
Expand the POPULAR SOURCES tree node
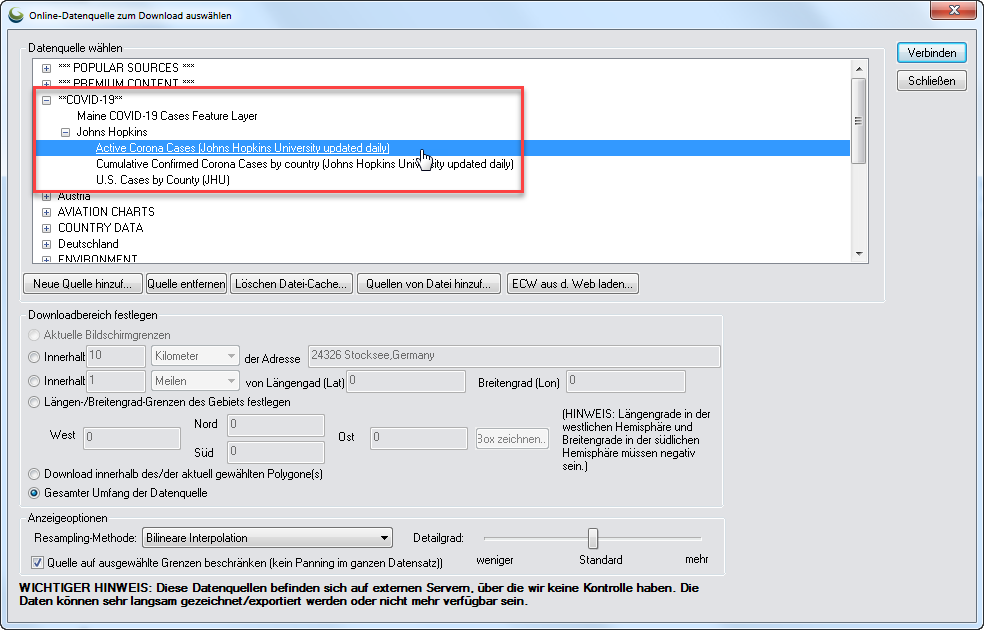(x=46, y=68)
